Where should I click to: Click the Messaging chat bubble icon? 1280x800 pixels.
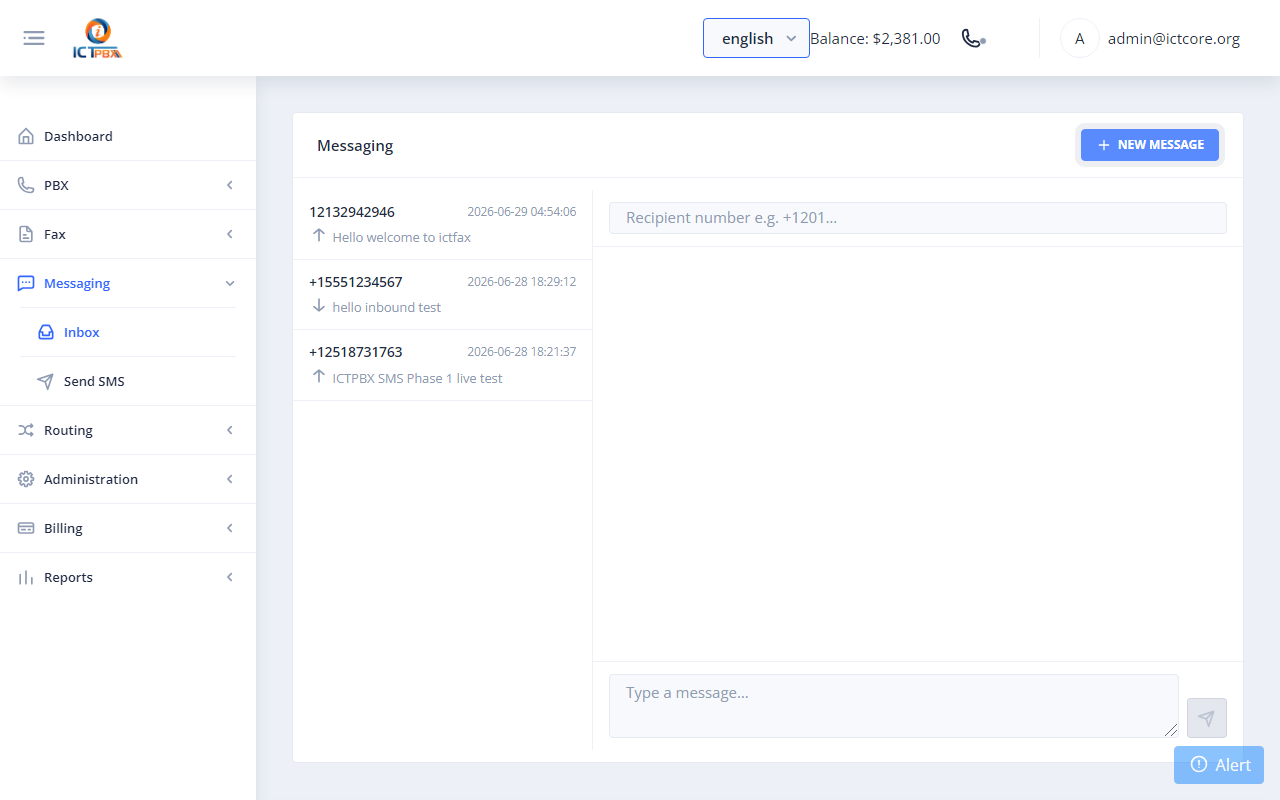click(26, 283)
